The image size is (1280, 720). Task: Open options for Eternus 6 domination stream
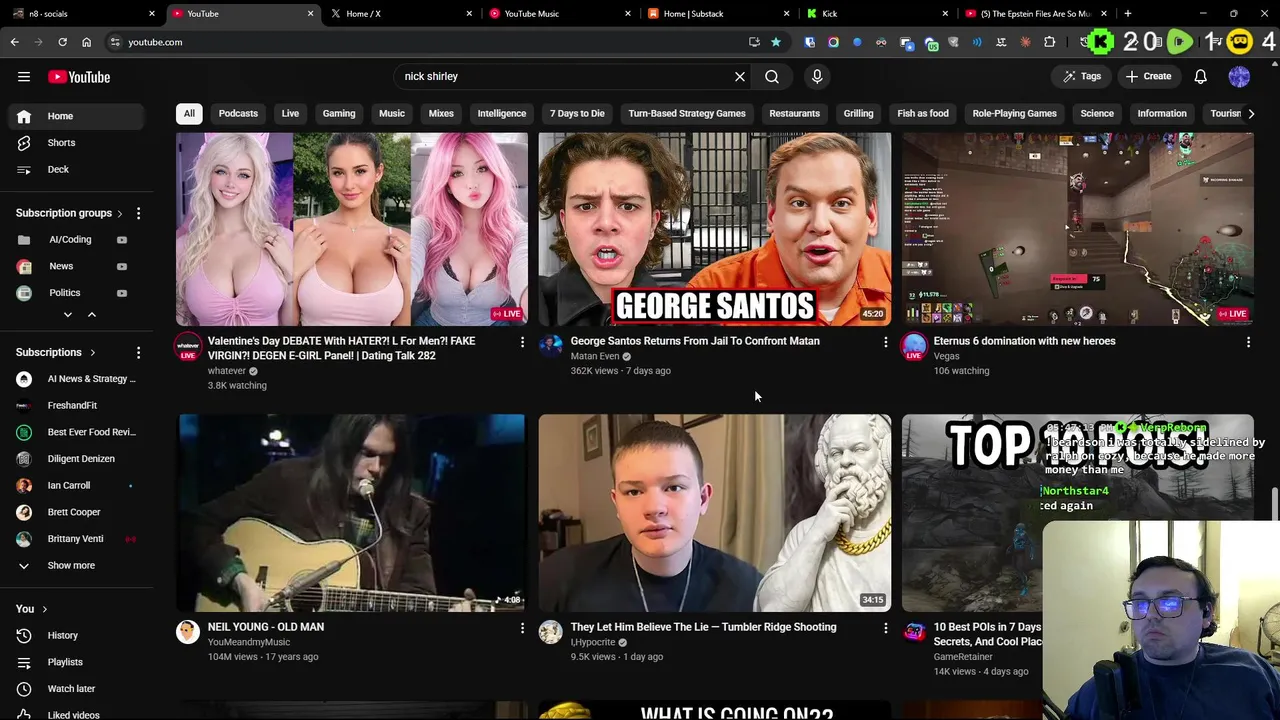[1248, 342]
